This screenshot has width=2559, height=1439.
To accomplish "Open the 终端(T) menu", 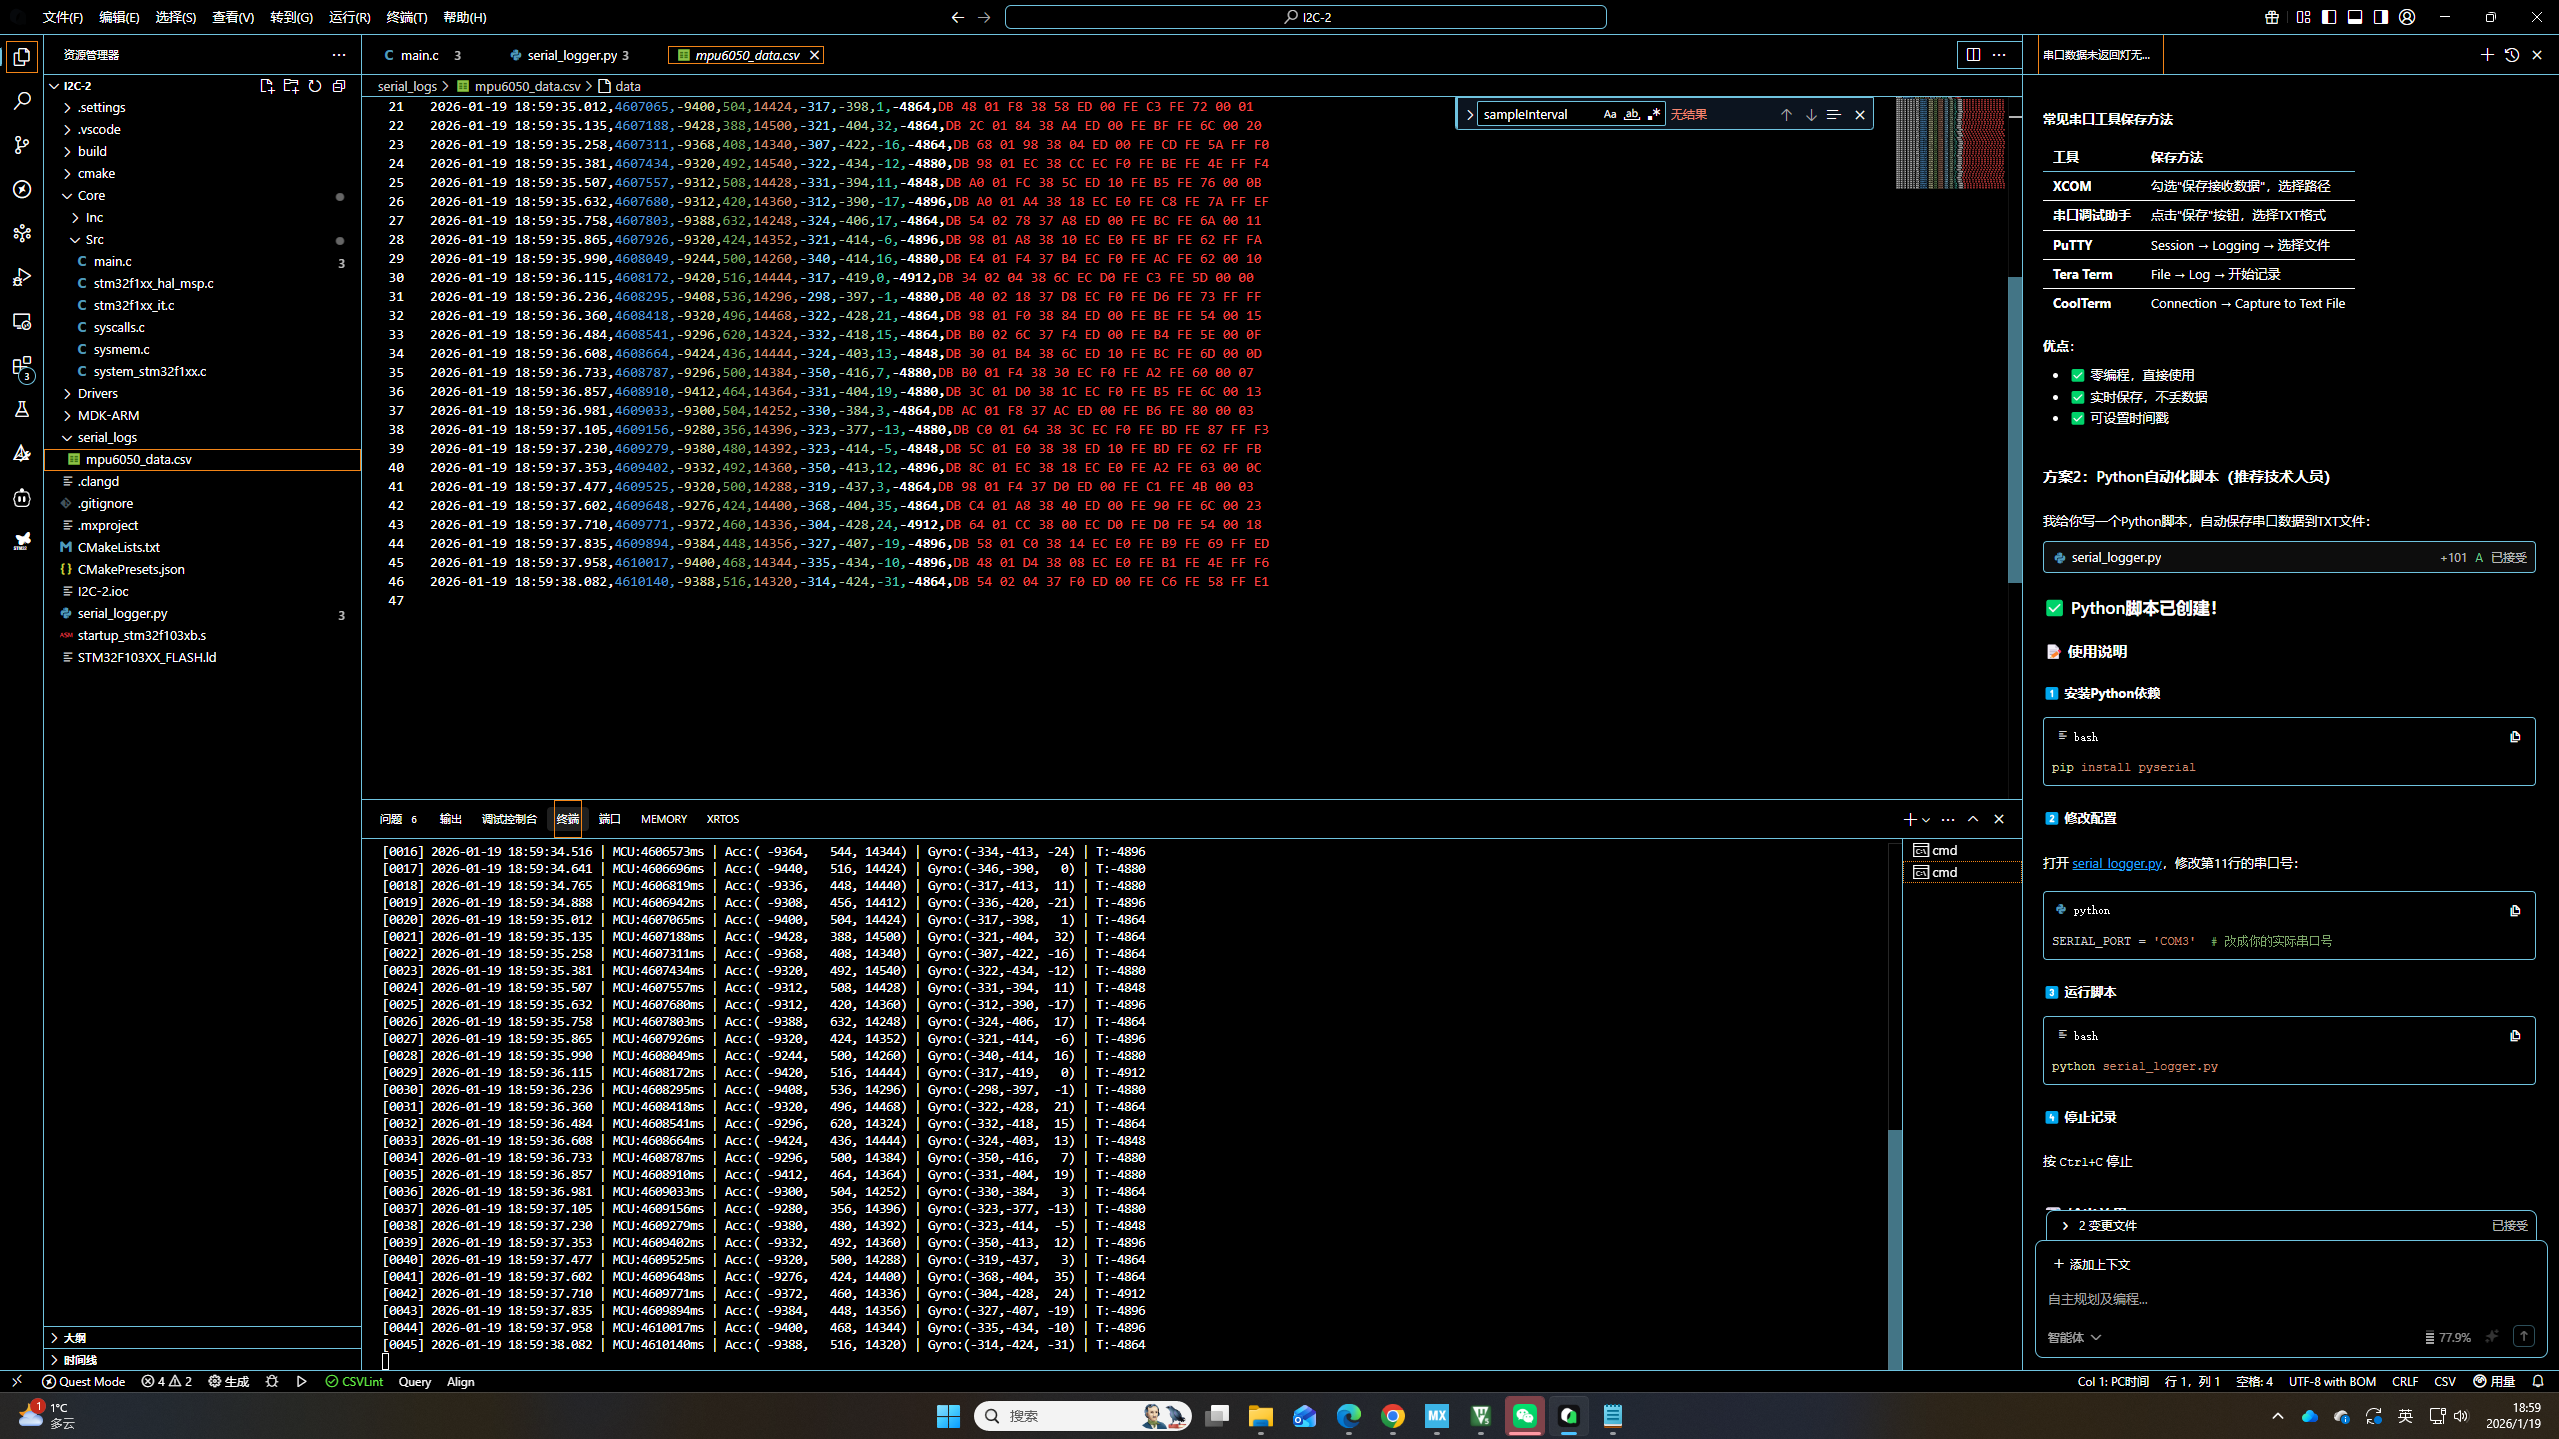I will click(406, 17).
